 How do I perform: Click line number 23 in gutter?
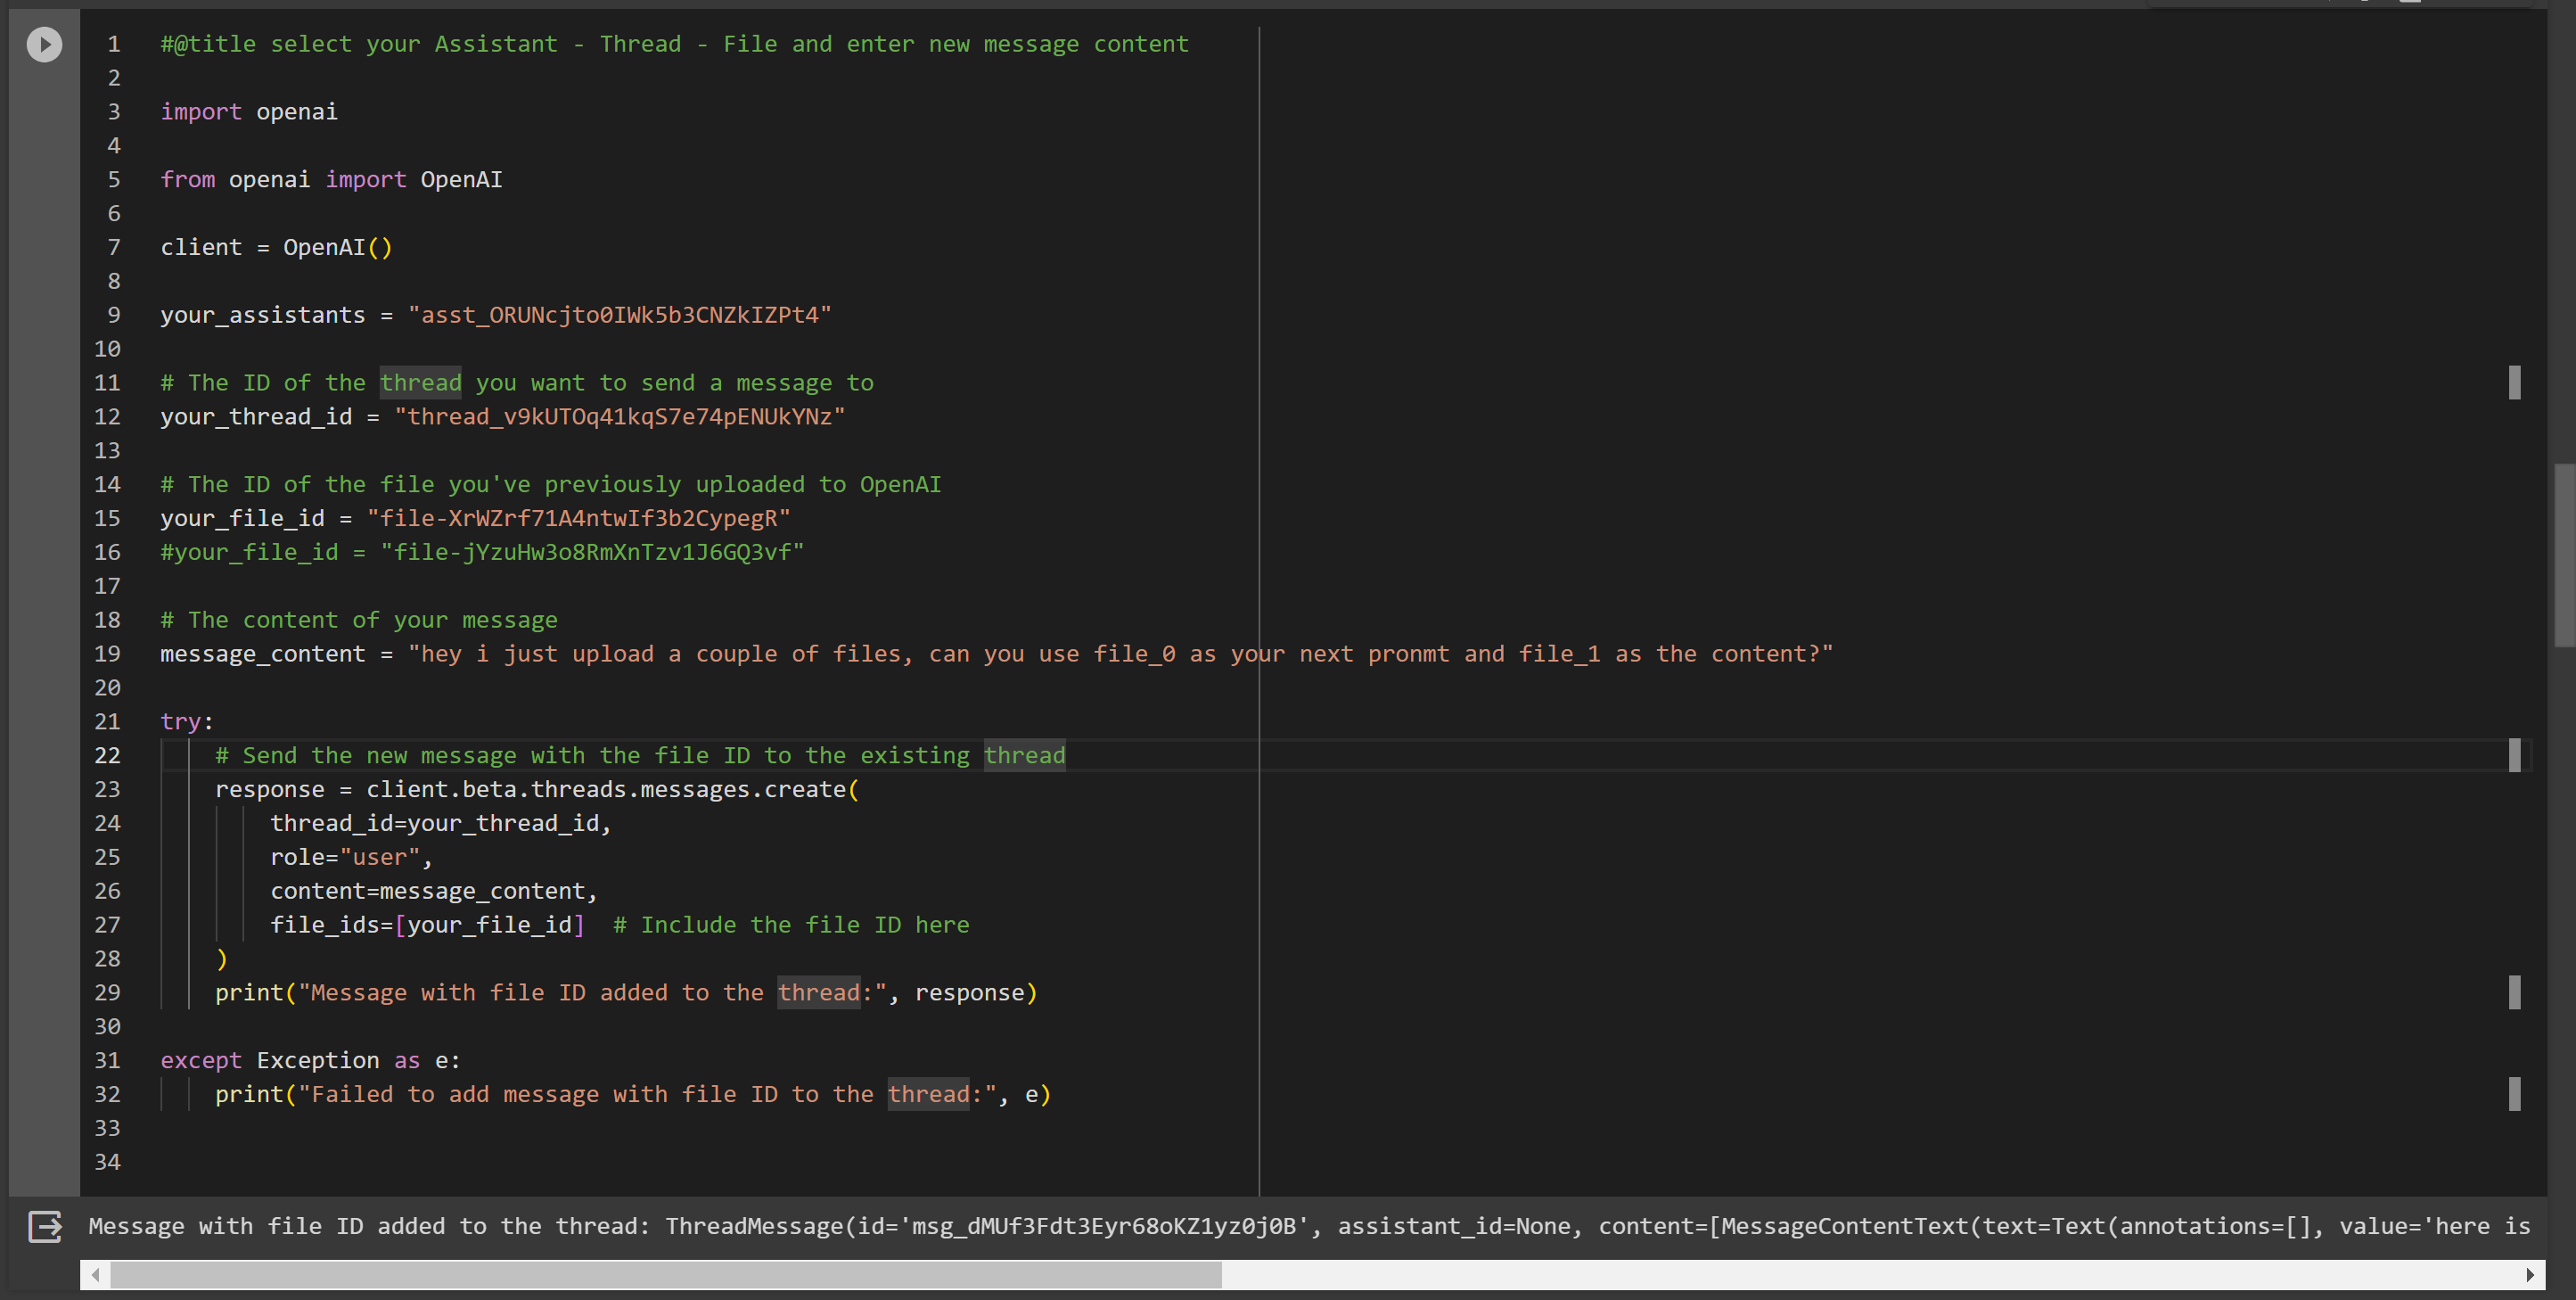pos(107,789)
